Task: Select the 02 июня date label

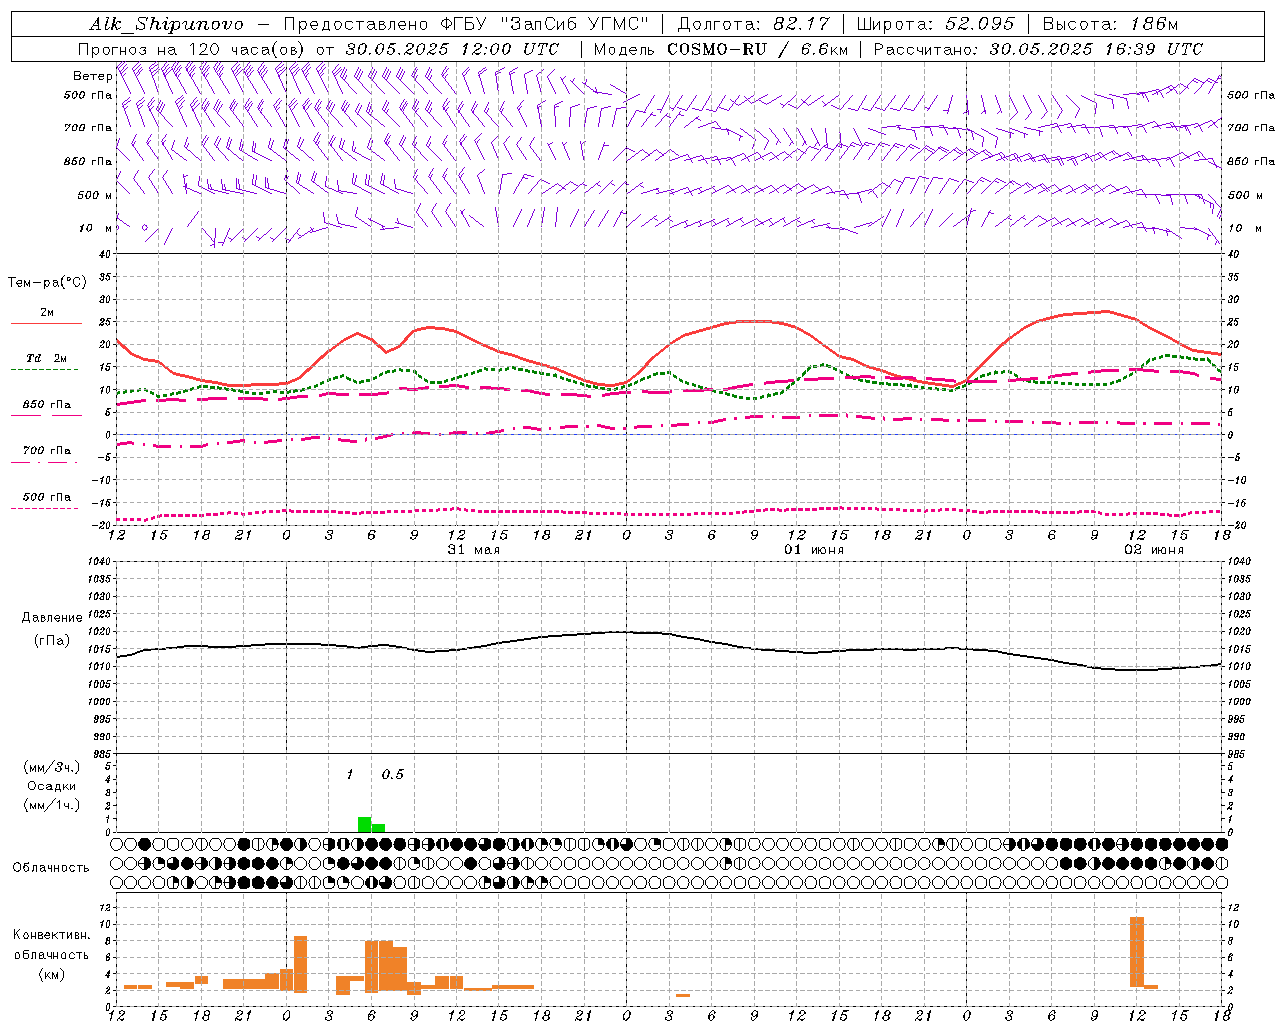Action: click(x=1153, y=550)
